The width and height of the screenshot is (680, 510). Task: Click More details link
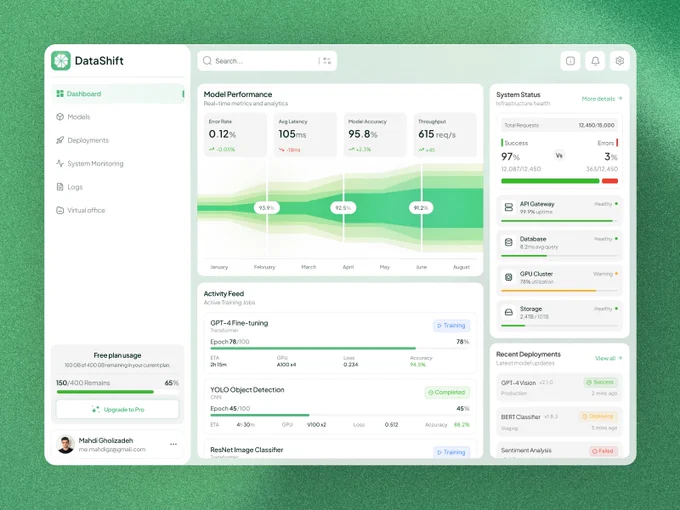pyautogui.click(x=602, y=99)
